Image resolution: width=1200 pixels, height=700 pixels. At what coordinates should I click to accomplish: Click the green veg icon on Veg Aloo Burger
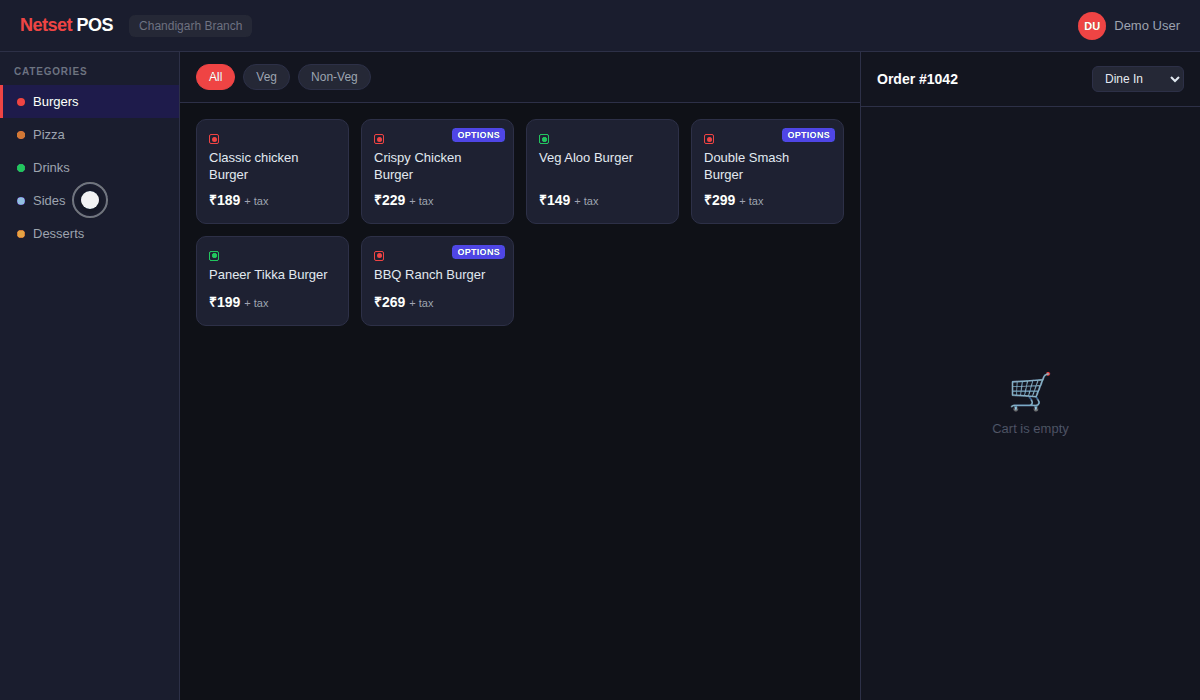click(x=544, y=139)
